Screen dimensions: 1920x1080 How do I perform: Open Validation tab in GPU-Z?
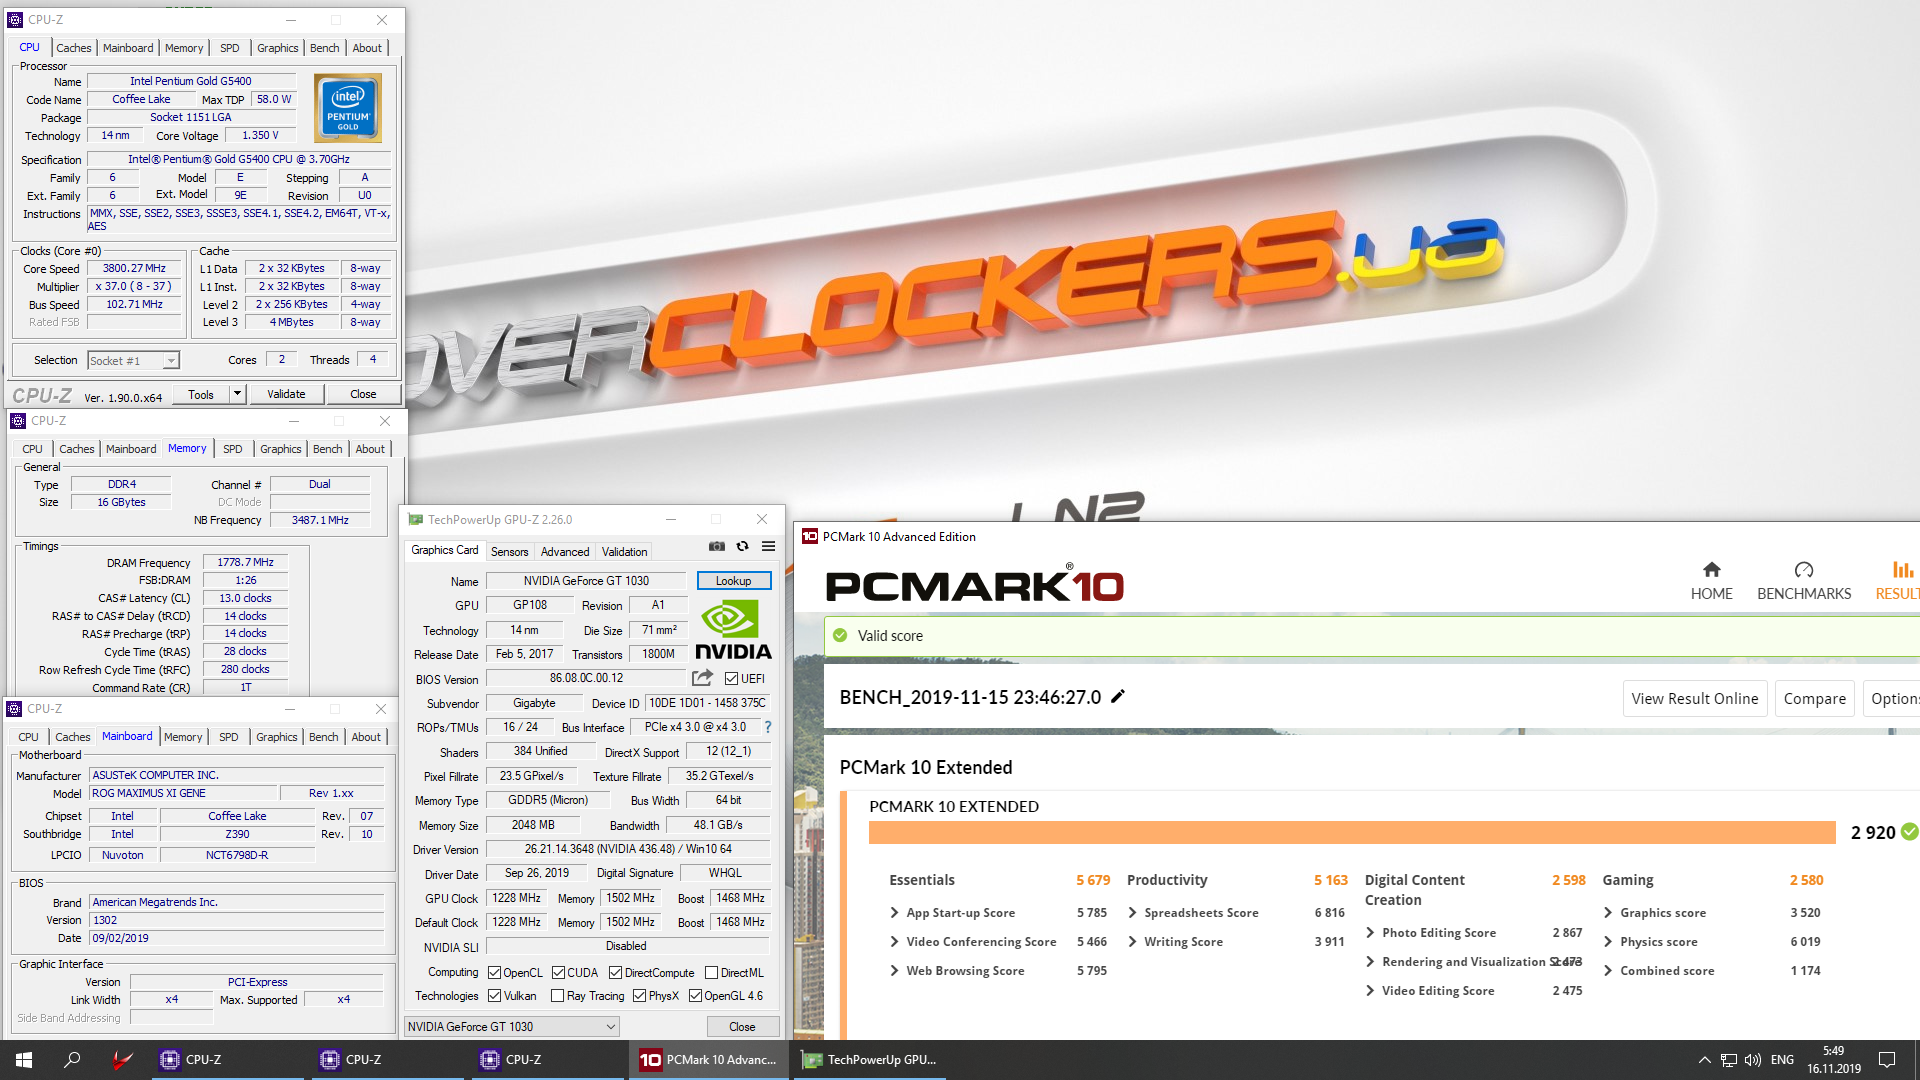pos(624,552)
